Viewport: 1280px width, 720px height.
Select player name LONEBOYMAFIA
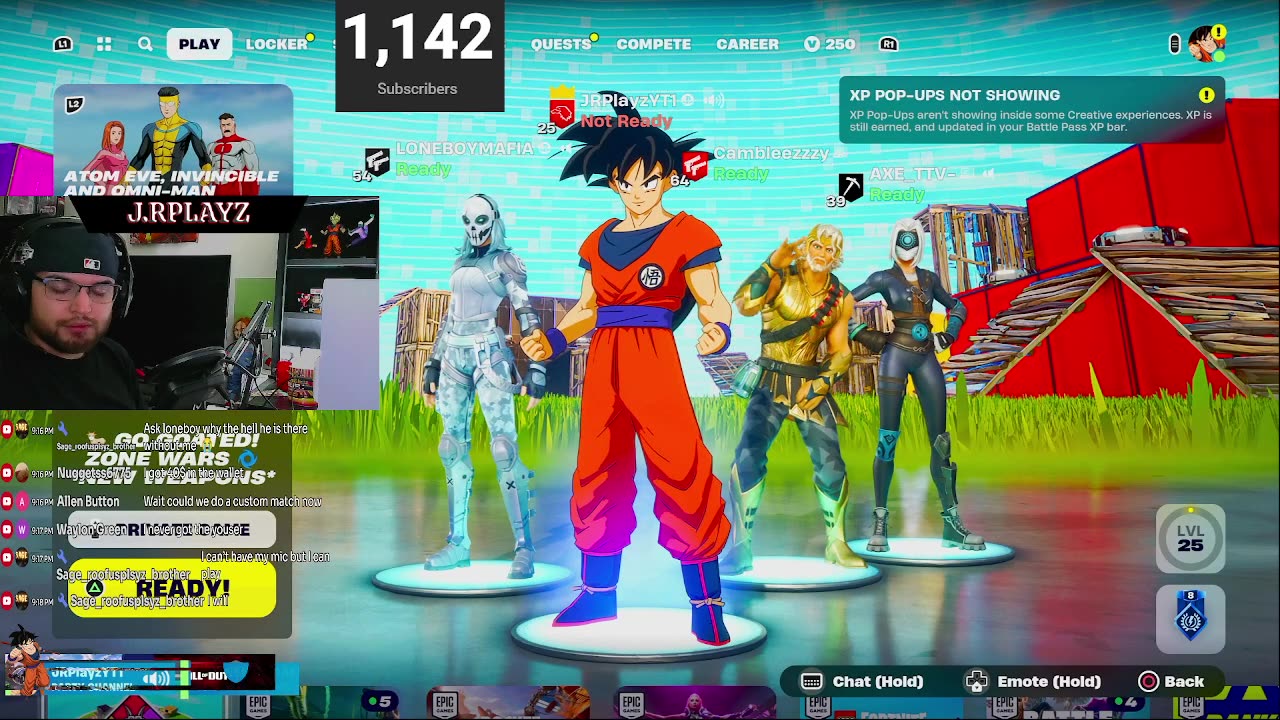click(x=464, y=148)
